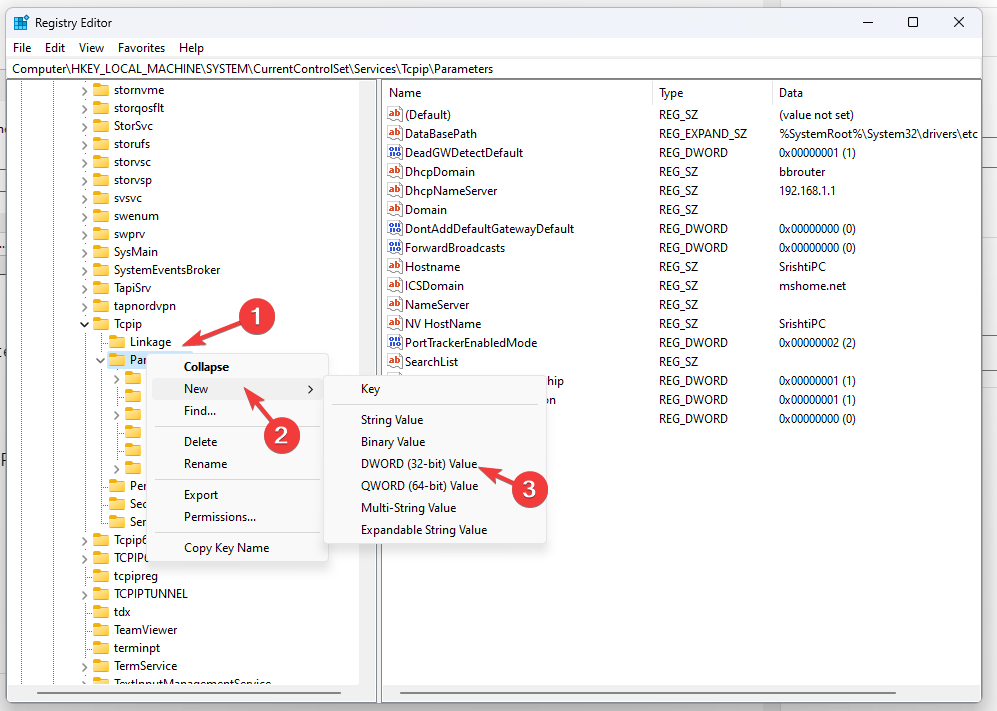Select the DhcpNameServer string value icon
Image resolution: width=997 pixels, height=711 pixels.
point(394,191)
